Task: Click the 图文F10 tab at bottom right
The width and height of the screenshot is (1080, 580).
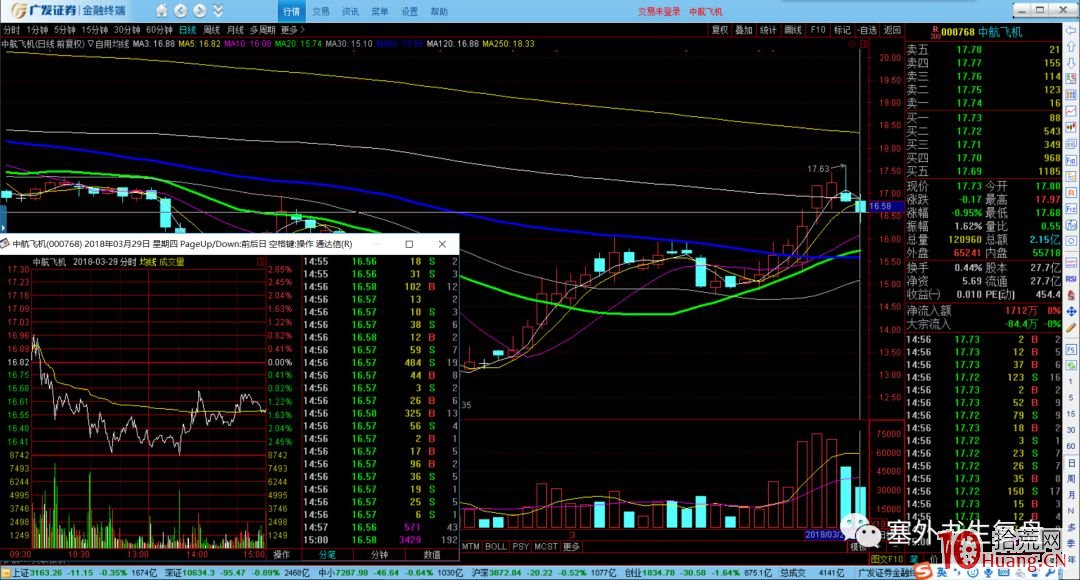Action: (x=887, y=559)
